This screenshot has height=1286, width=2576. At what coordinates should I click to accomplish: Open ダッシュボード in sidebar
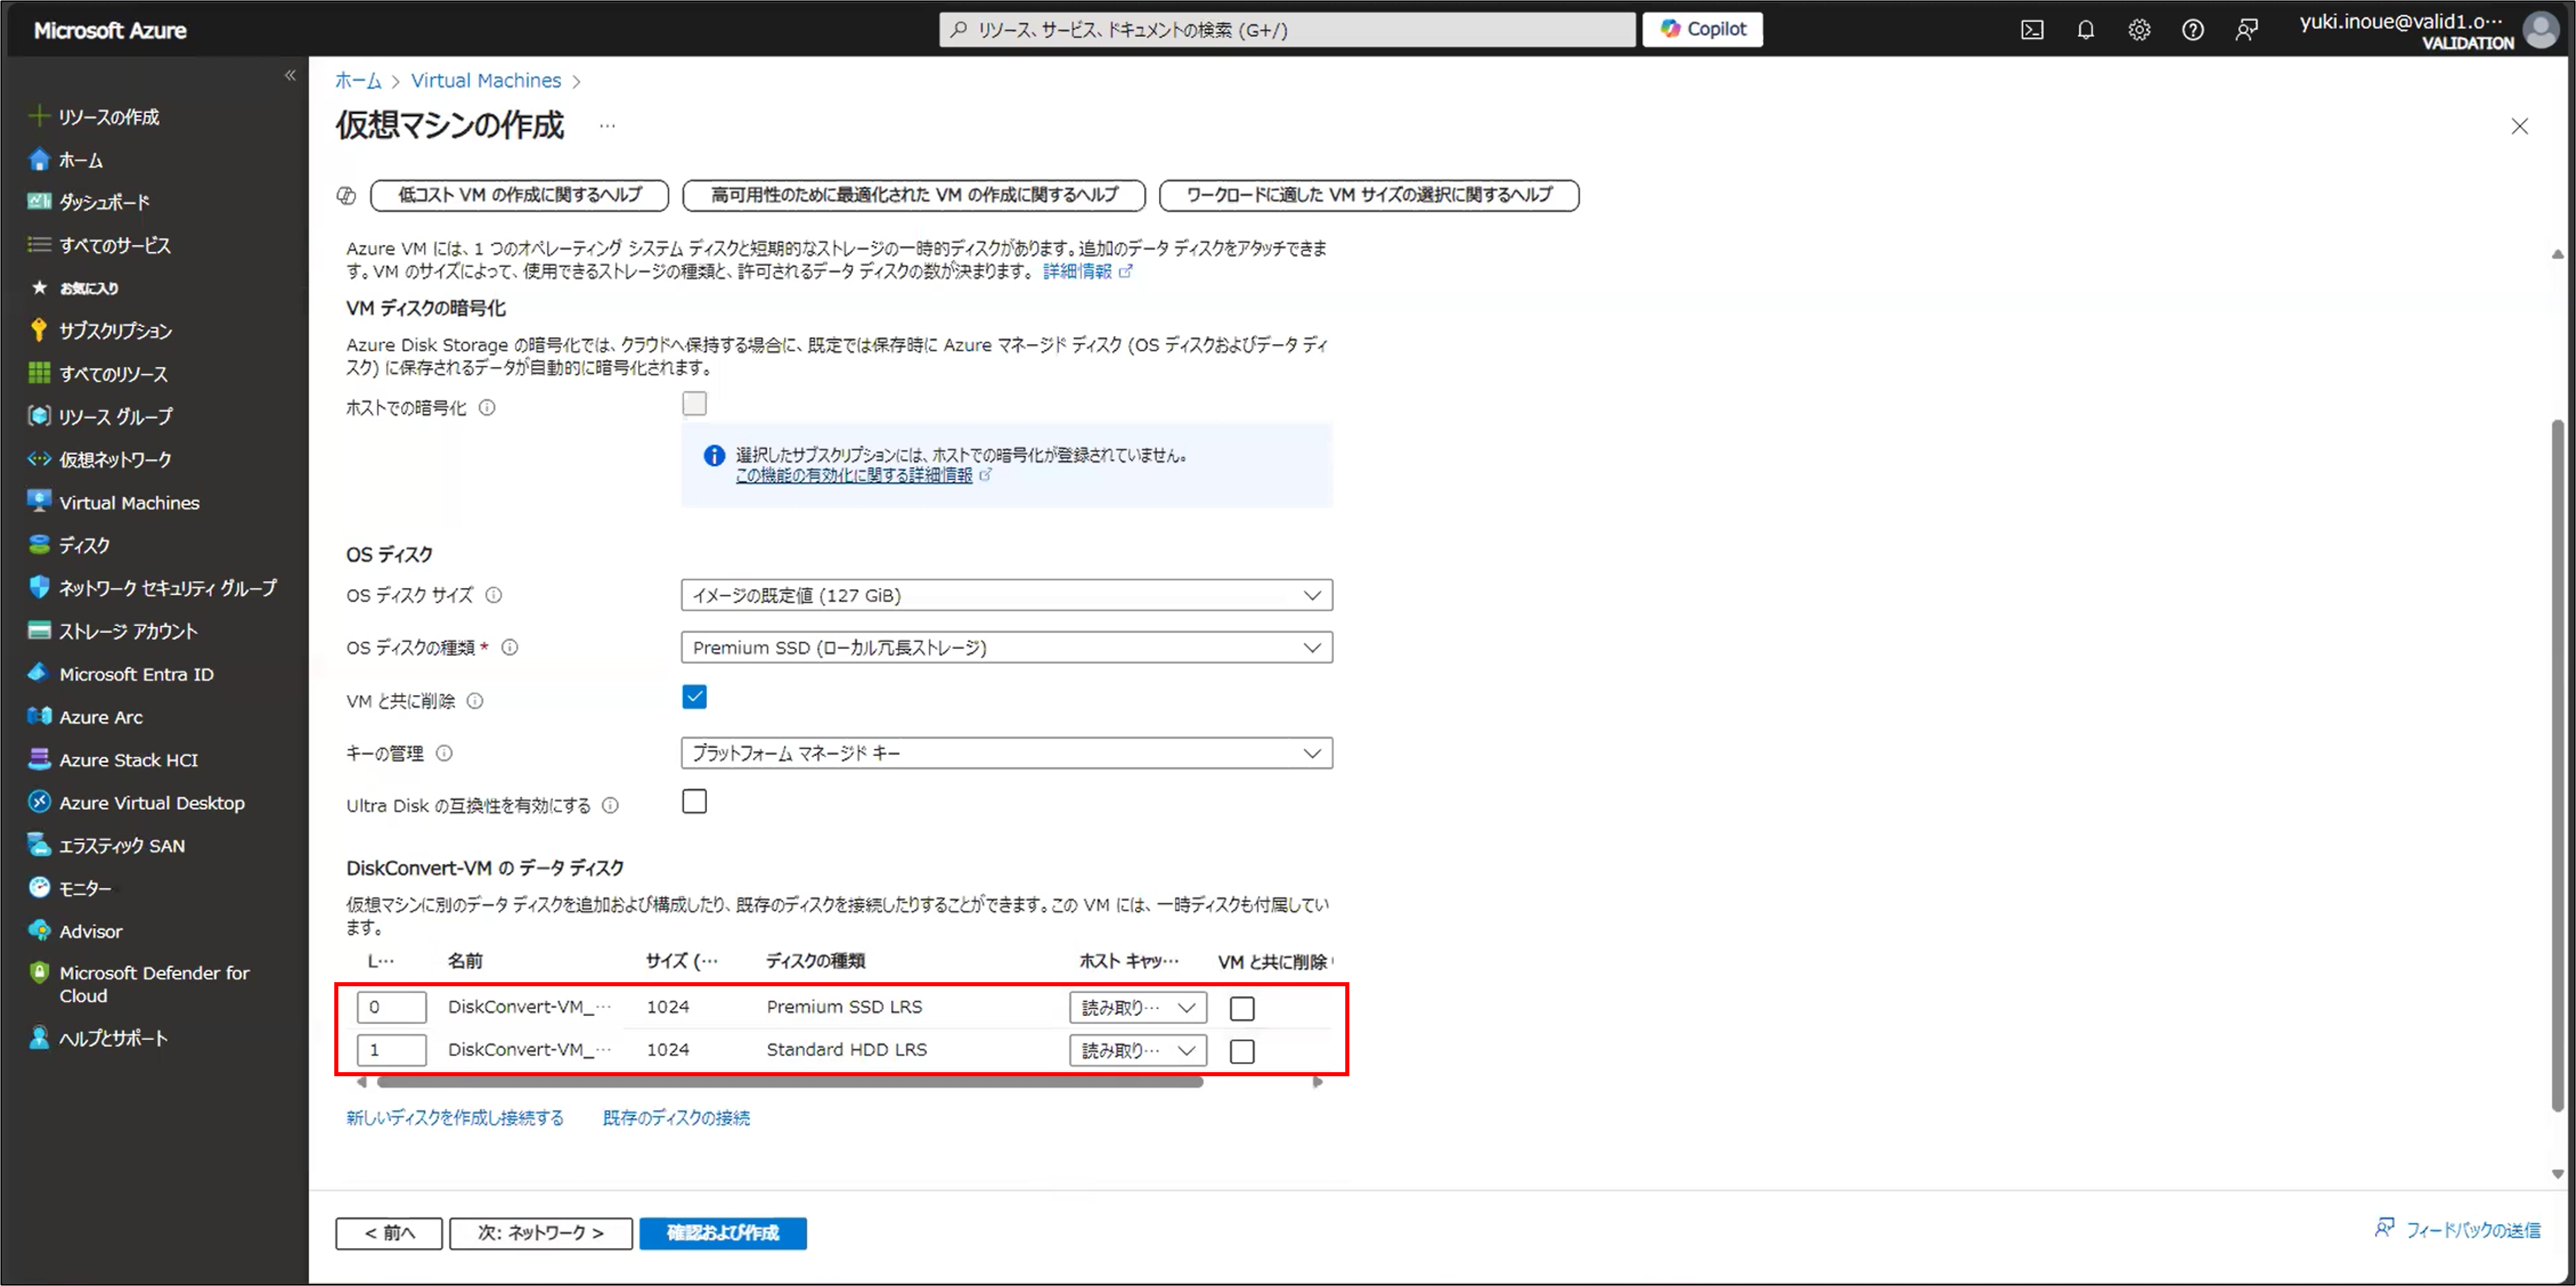click(x=104, y=202)
